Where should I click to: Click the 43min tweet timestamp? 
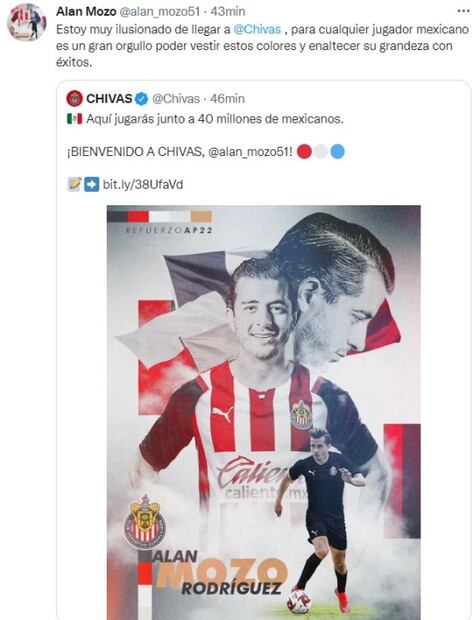tap(227, 12)
